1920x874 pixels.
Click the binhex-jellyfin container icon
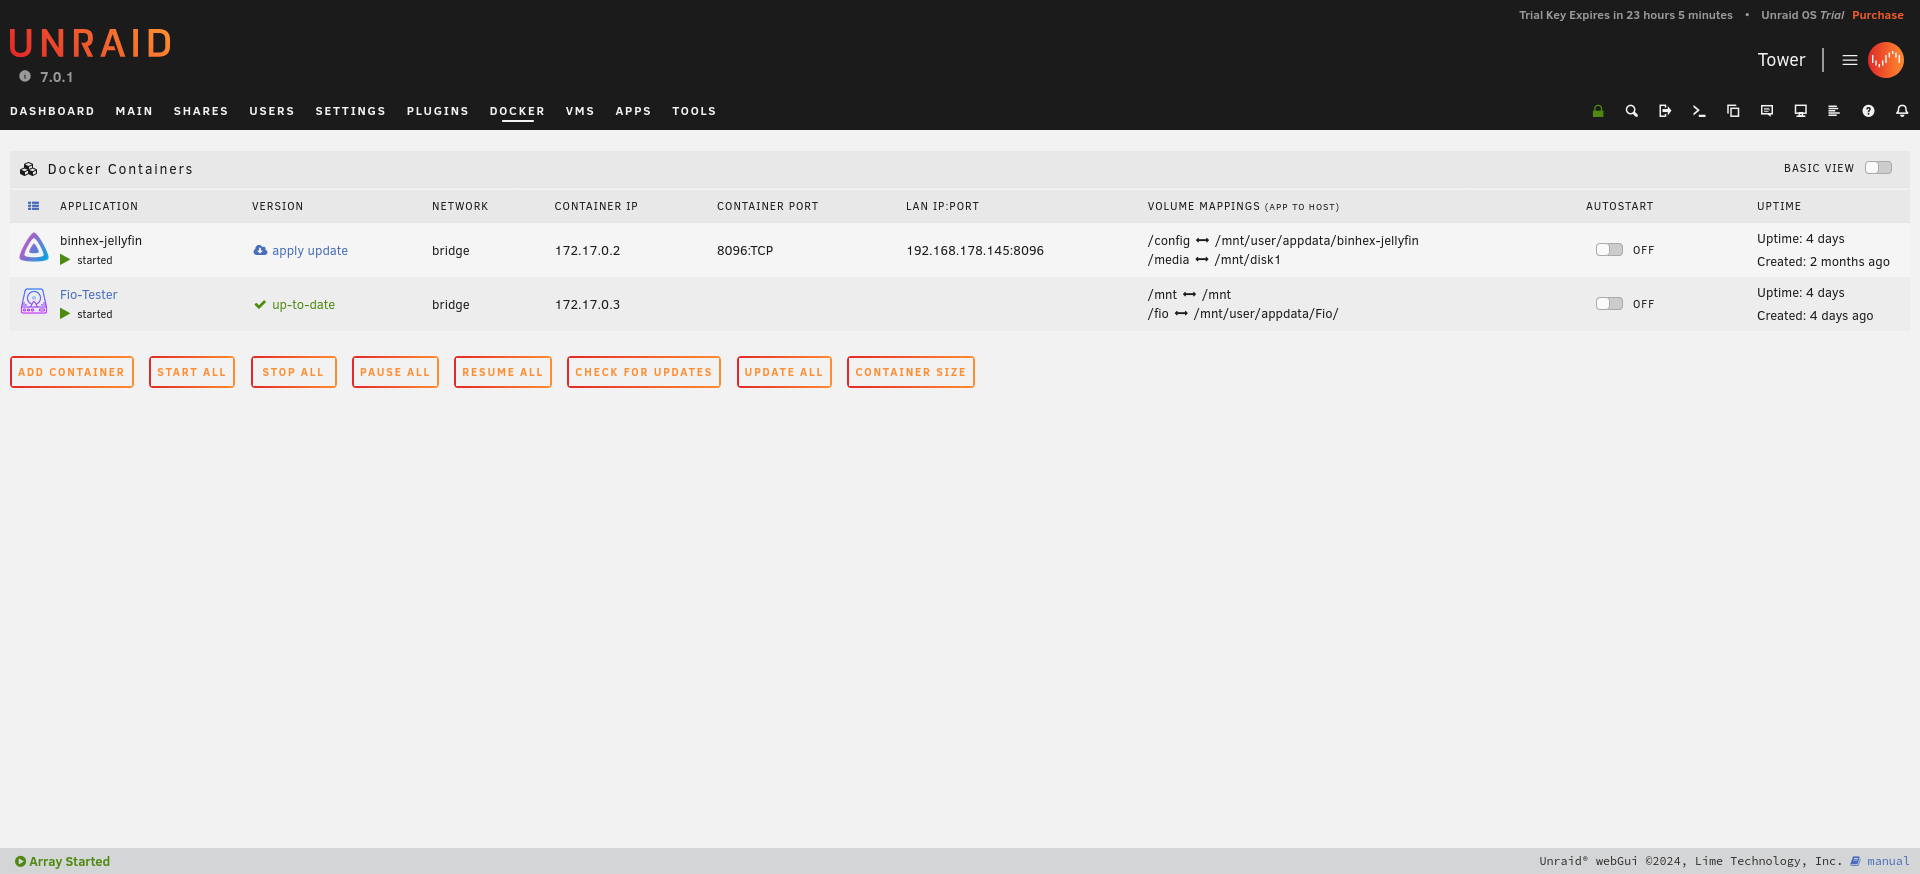(34, 247)
